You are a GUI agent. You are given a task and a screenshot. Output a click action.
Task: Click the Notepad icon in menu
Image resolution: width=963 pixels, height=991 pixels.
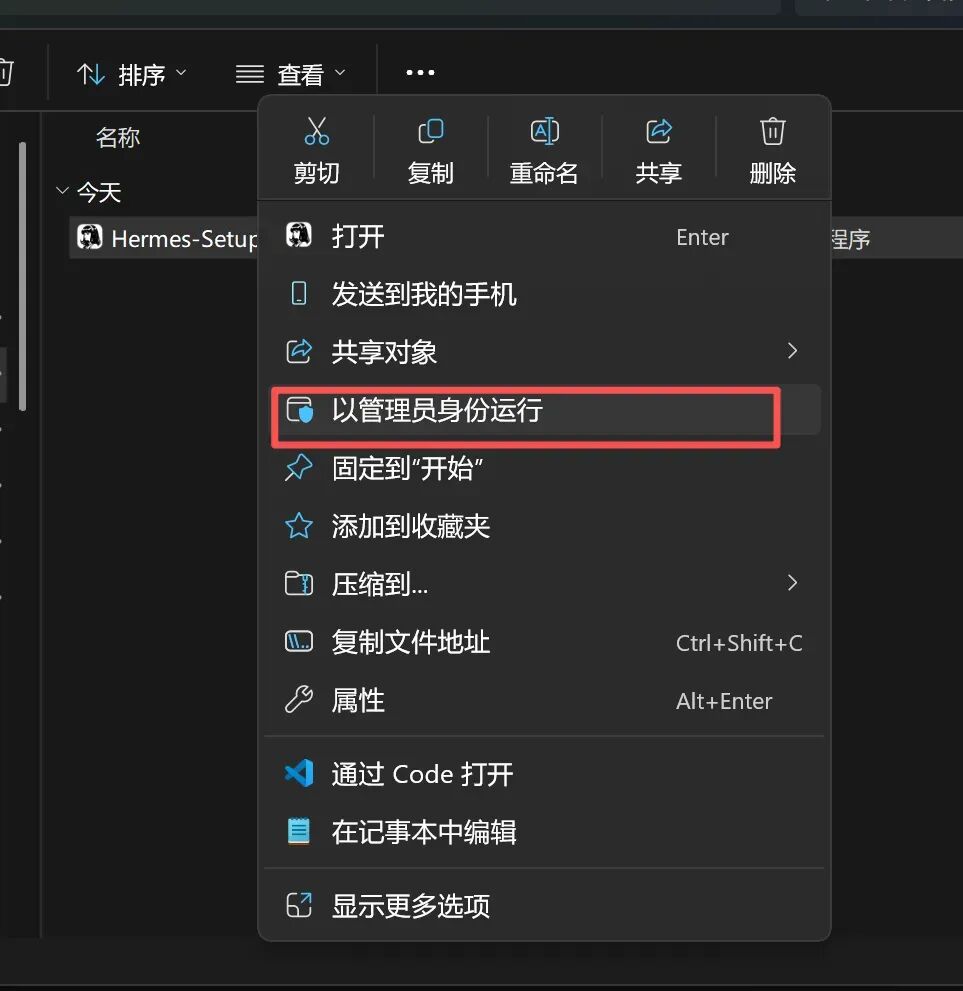(299, 831)
